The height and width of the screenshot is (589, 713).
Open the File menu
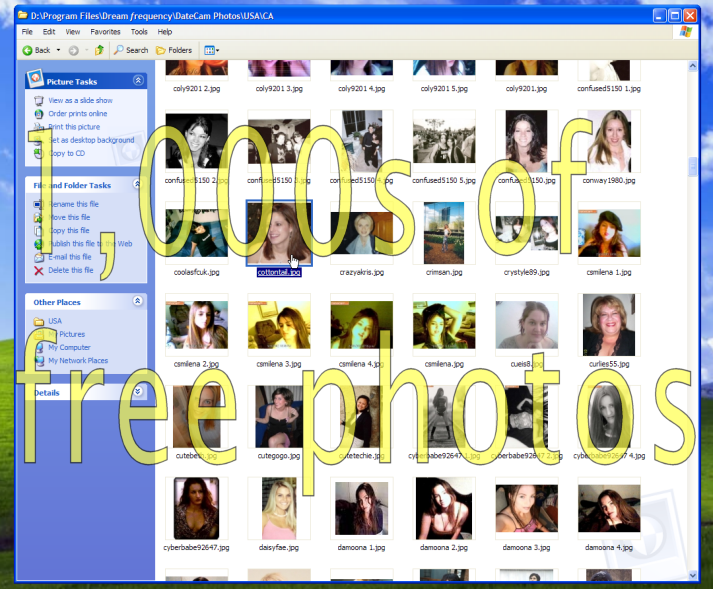(27, 32)
